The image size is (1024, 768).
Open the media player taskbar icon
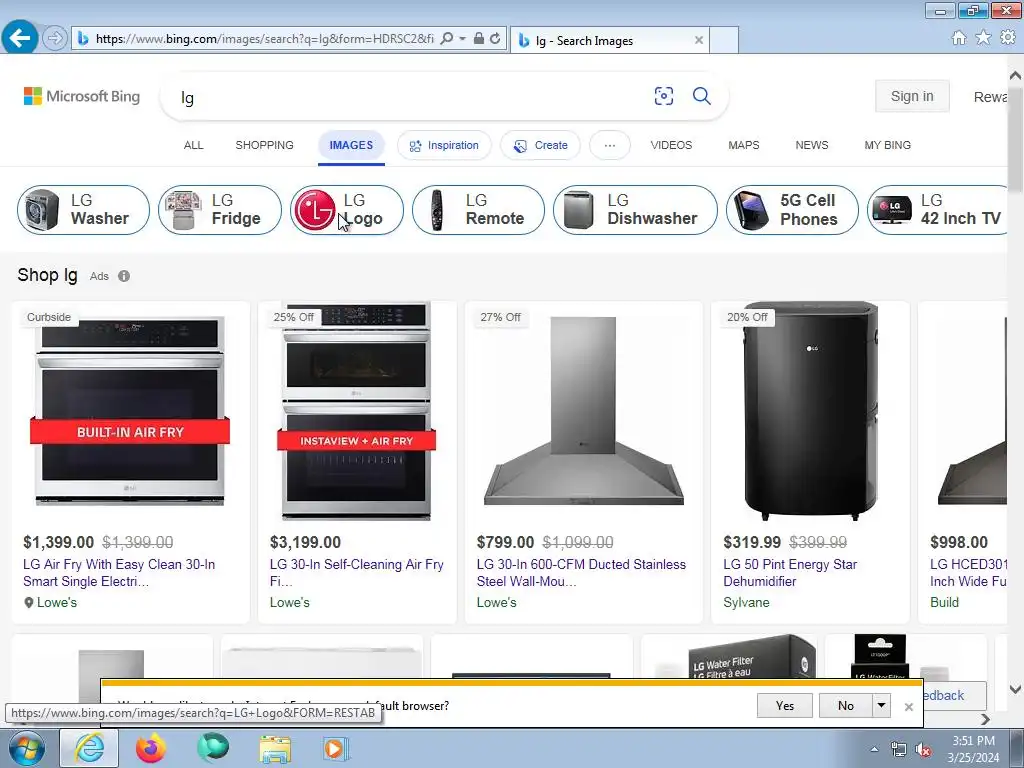click(336, 749)
